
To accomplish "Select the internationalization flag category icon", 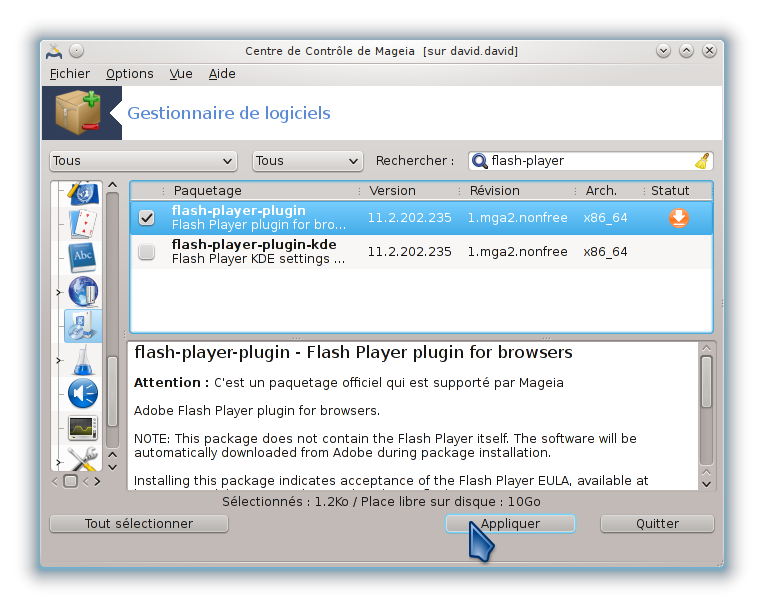I will coord(83,193).
